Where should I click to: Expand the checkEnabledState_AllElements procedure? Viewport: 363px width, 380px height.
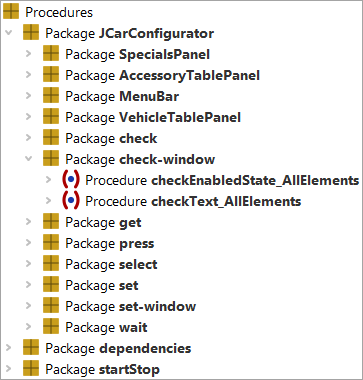[x=49, y=180]
